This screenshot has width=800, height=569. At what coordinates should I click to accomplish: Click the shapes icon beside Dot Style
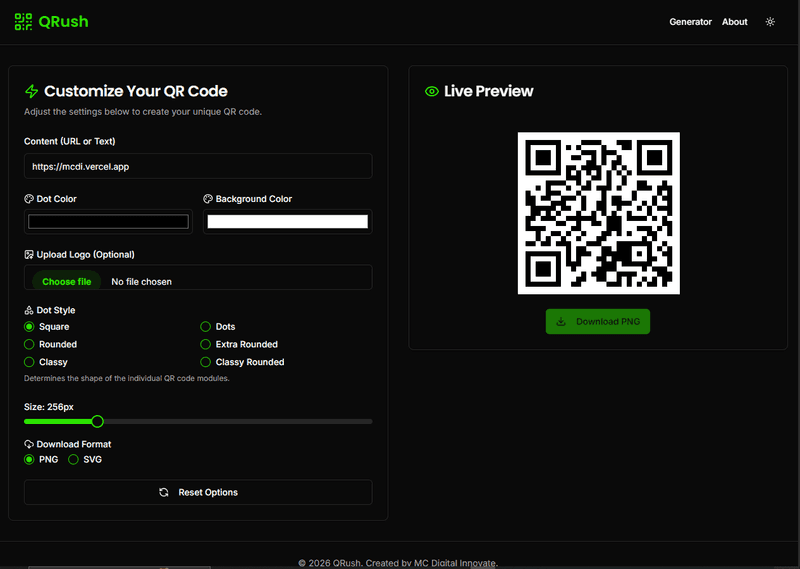29,310
